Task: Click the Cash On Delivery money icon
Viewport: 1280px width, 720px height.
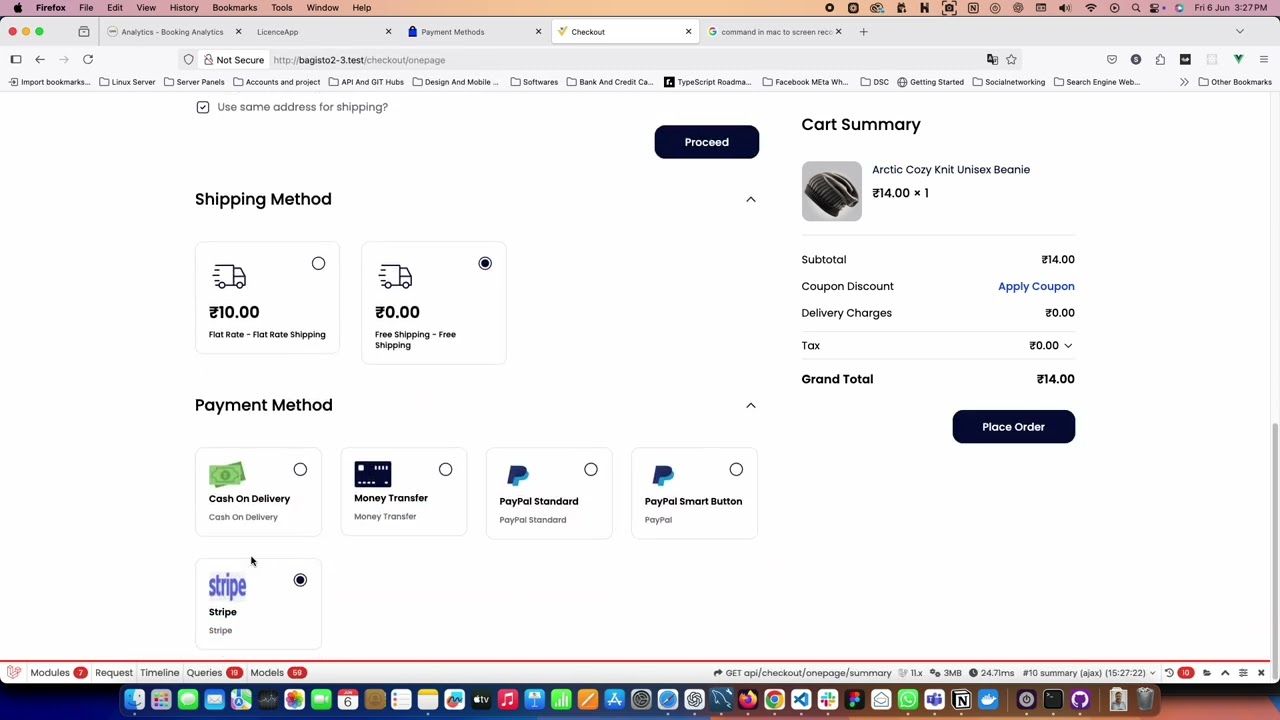Action: (x=227, y=474)
